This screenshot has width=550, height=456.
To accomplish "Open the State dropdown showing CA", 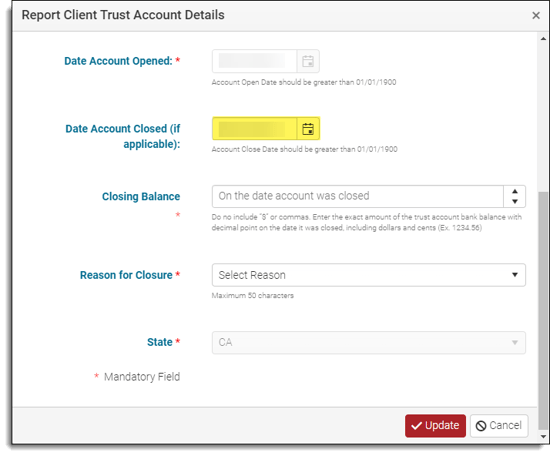I will [369, 342].
